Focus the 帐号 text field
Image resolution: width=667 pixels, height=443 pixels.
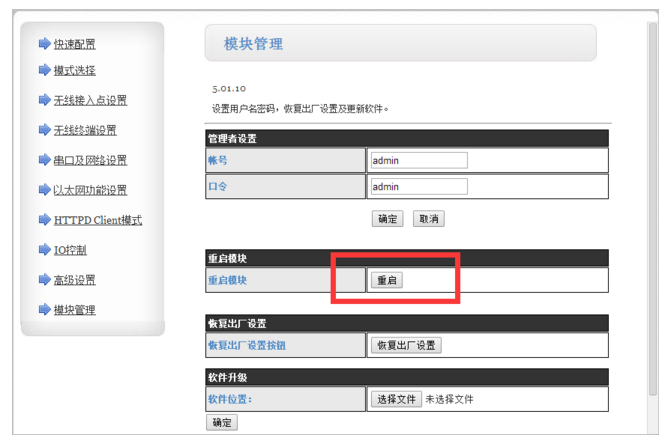click(x=418, y=160)
